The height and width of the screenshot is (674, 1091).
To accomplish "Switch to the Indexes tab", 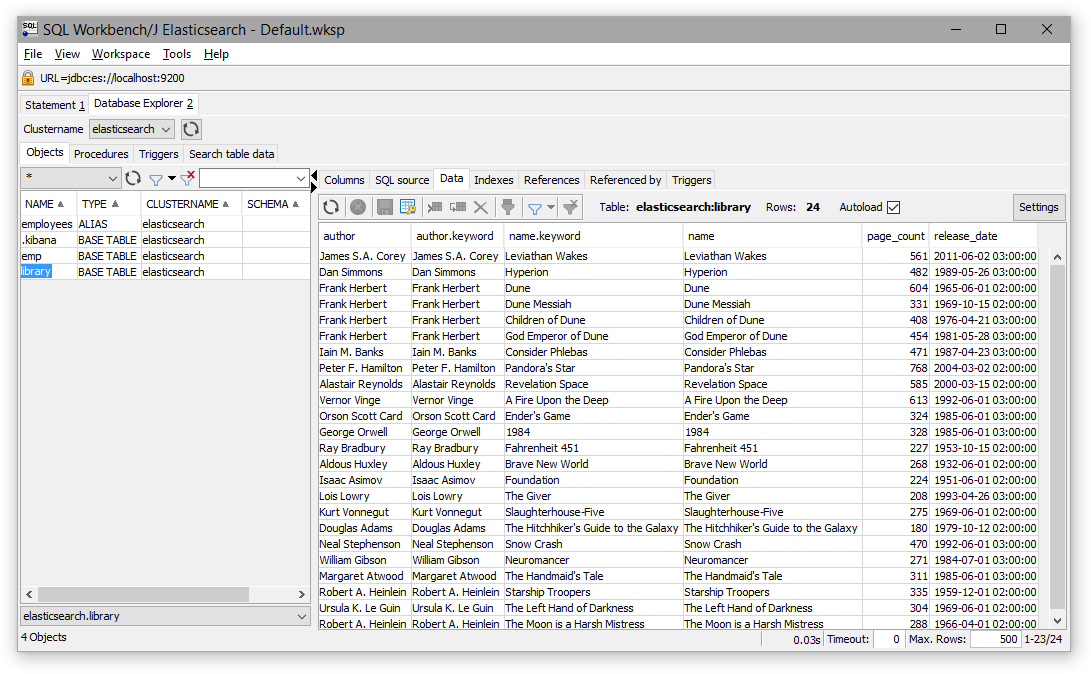I will point(493,180).
